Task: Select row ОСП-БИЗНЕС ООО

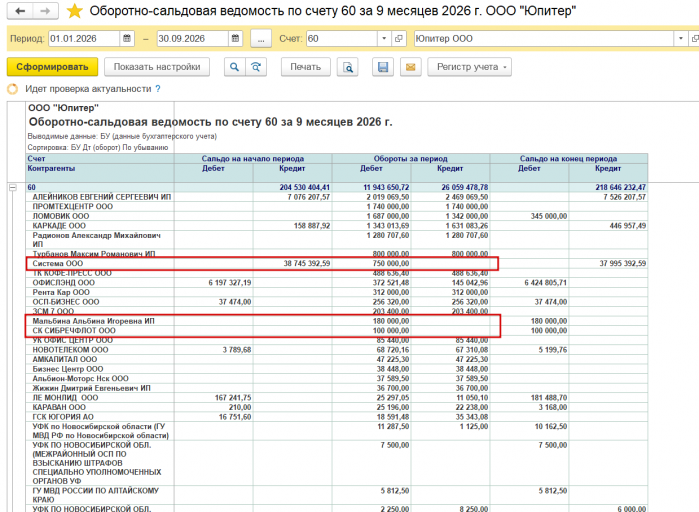Action: 66,302
